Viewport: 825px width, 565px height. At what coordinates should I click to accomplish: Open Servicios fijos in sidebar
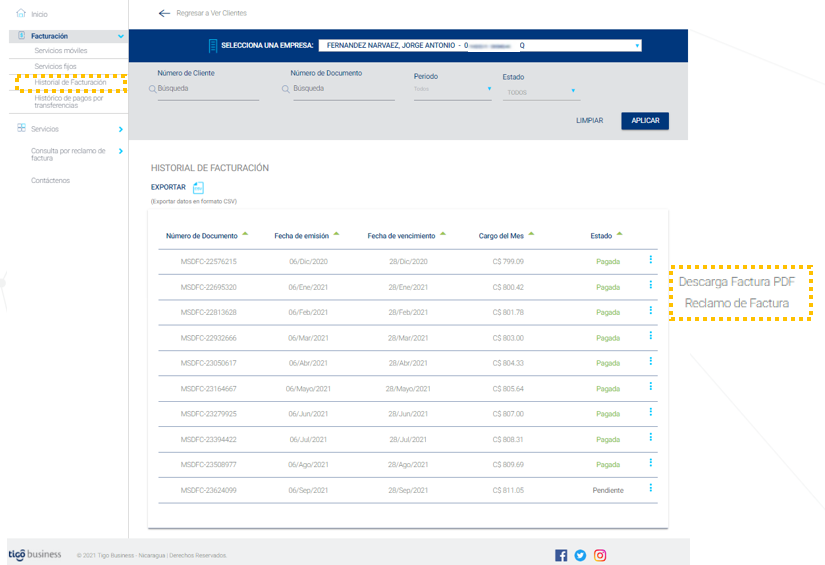coord(55,66)
